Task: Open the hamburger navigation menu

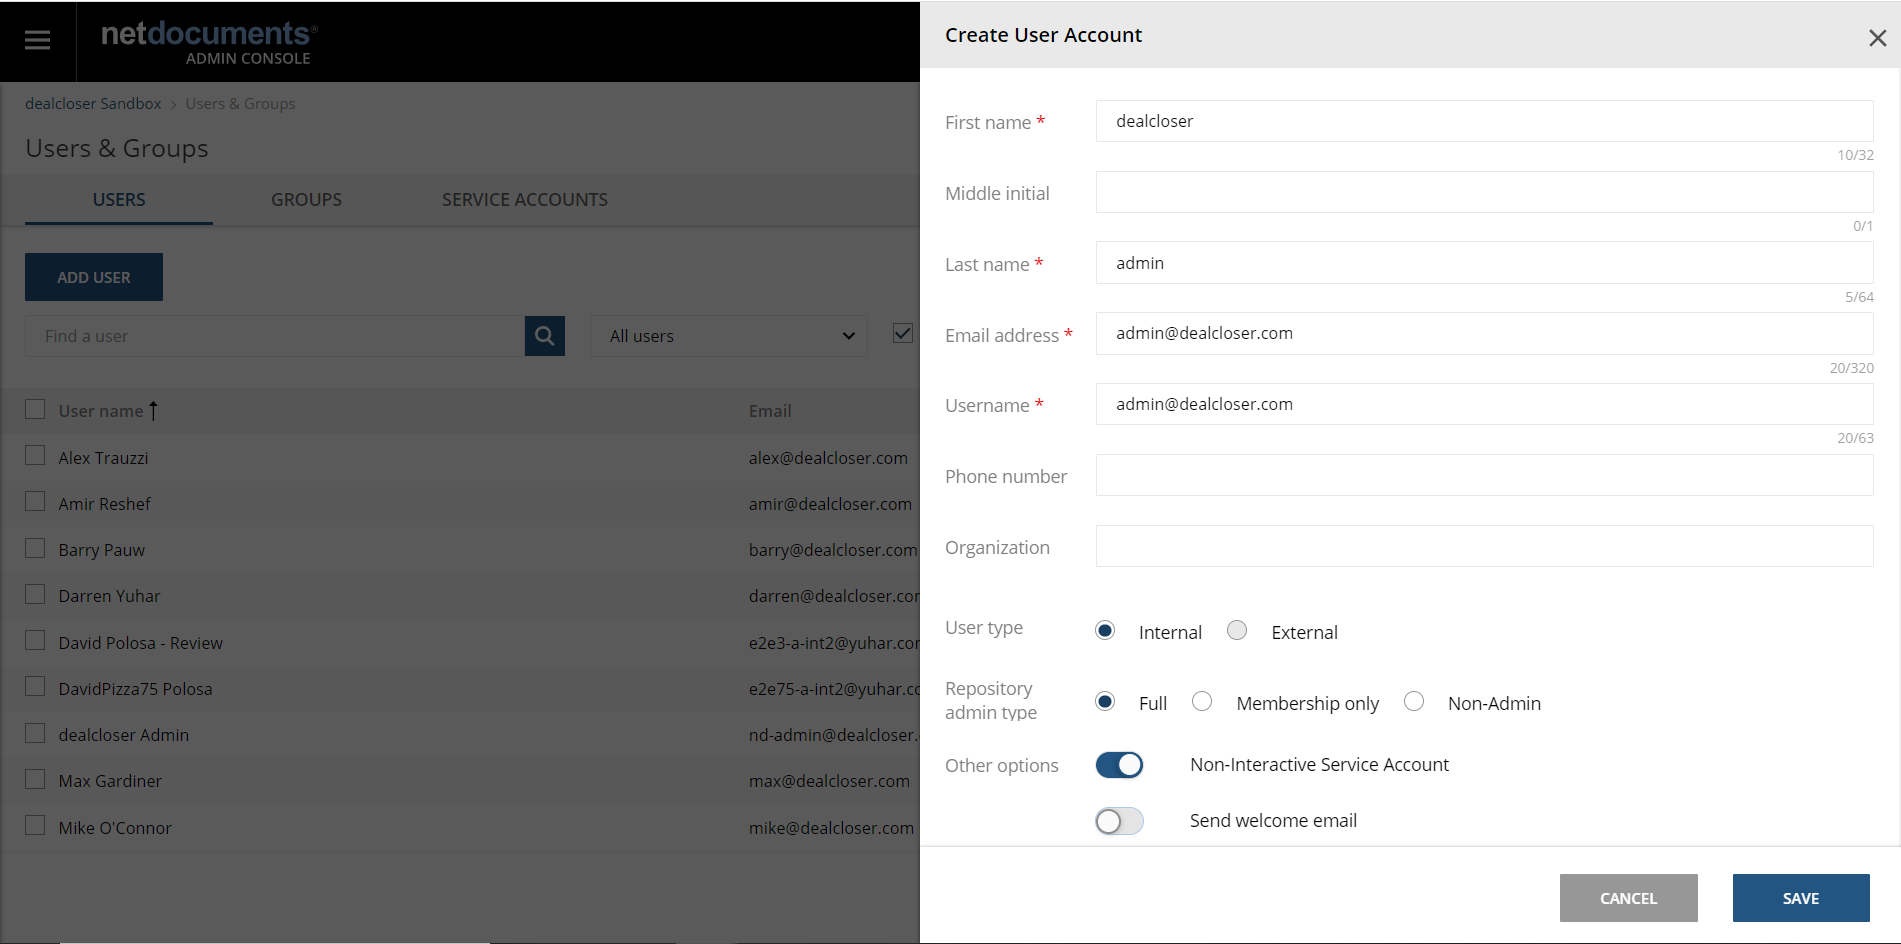Action: [x=37, y=40]
